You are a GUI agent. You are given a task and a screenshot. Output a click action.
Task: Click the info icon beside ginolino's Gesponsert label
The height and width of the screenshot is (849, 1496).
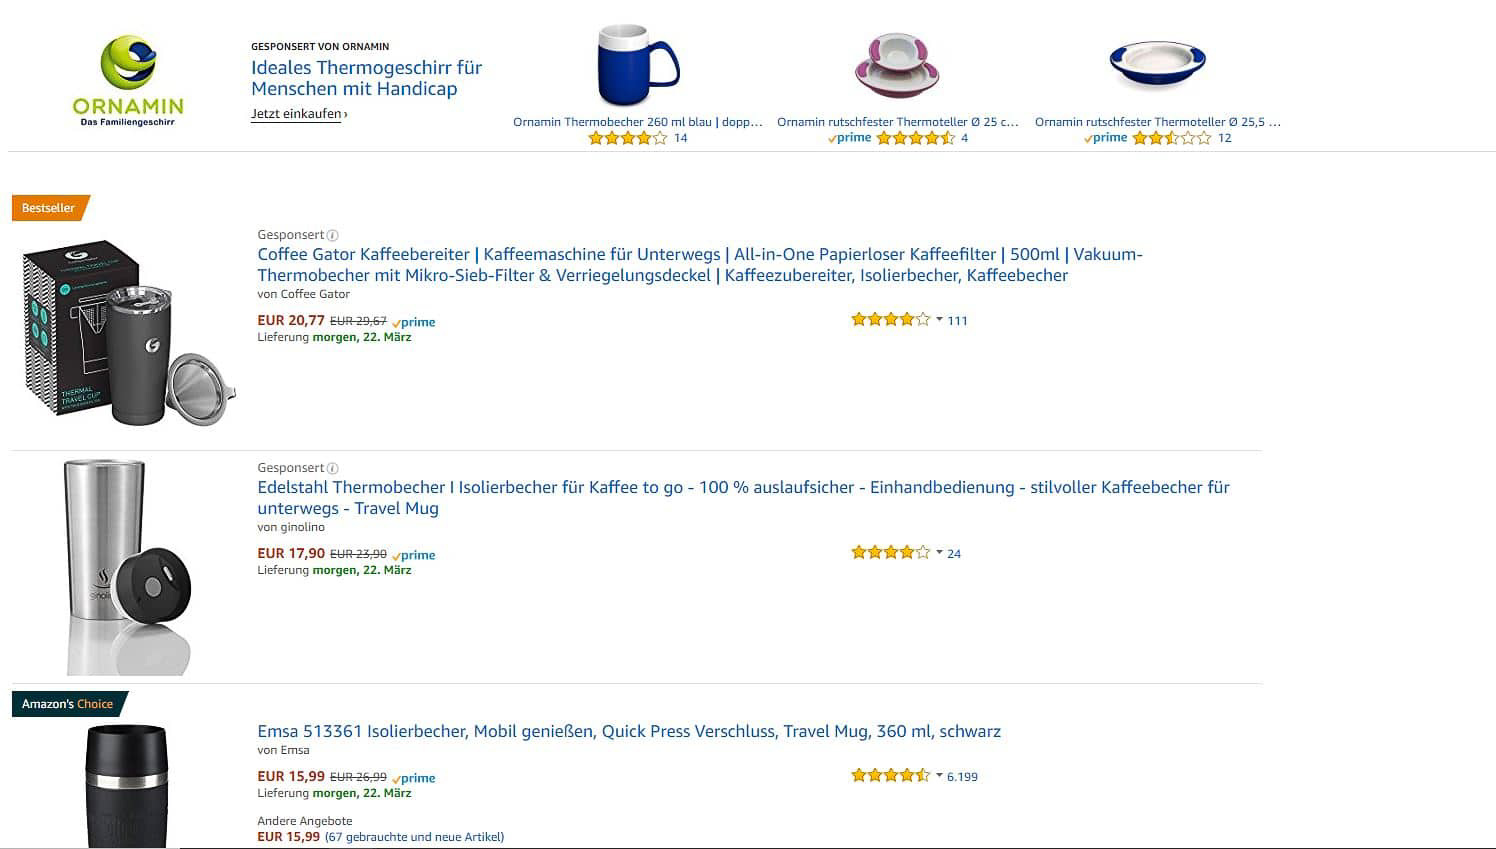(333, 468)
